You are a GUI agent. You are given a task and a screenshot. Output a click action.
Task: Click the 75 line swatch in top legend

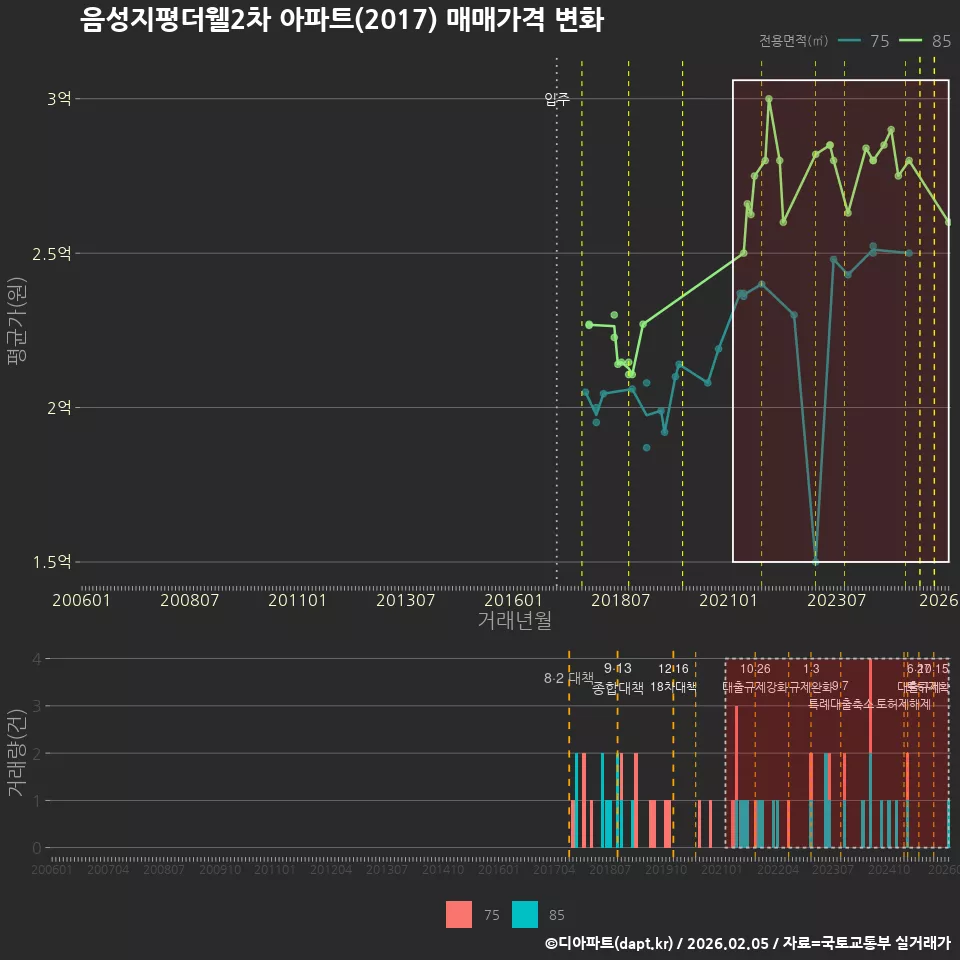coord(849,40)
